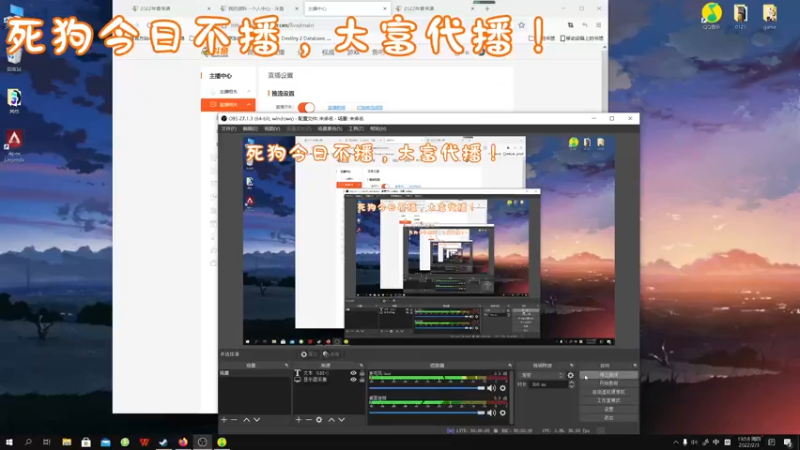
Task: Collapse the sidebar section above the orange one
Action: (x=249, y=91)
